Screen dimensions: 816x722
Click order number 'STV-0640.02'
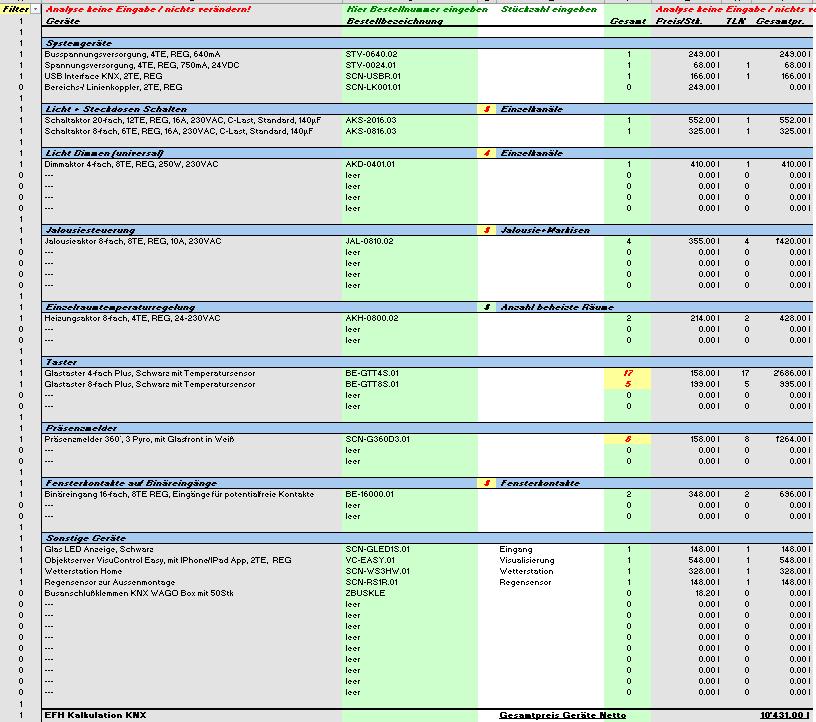click(371, 54)
